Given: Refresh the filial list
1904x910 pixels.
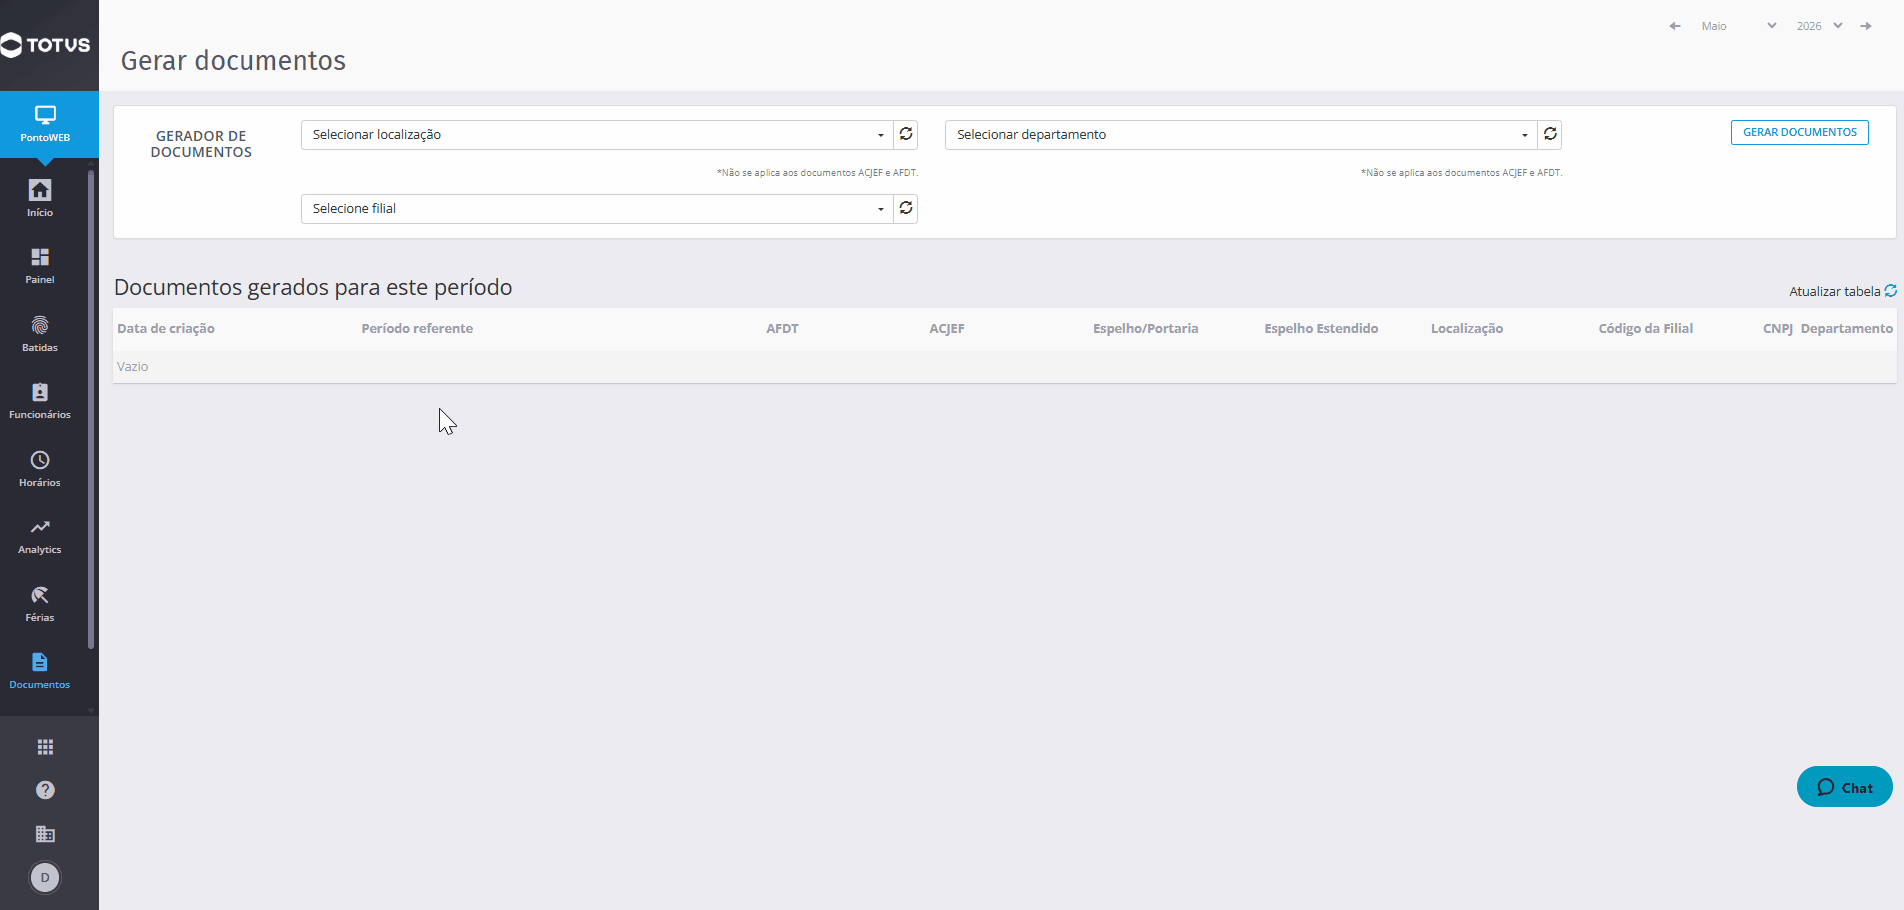Looking at the screenshot, I should (906, 208).
